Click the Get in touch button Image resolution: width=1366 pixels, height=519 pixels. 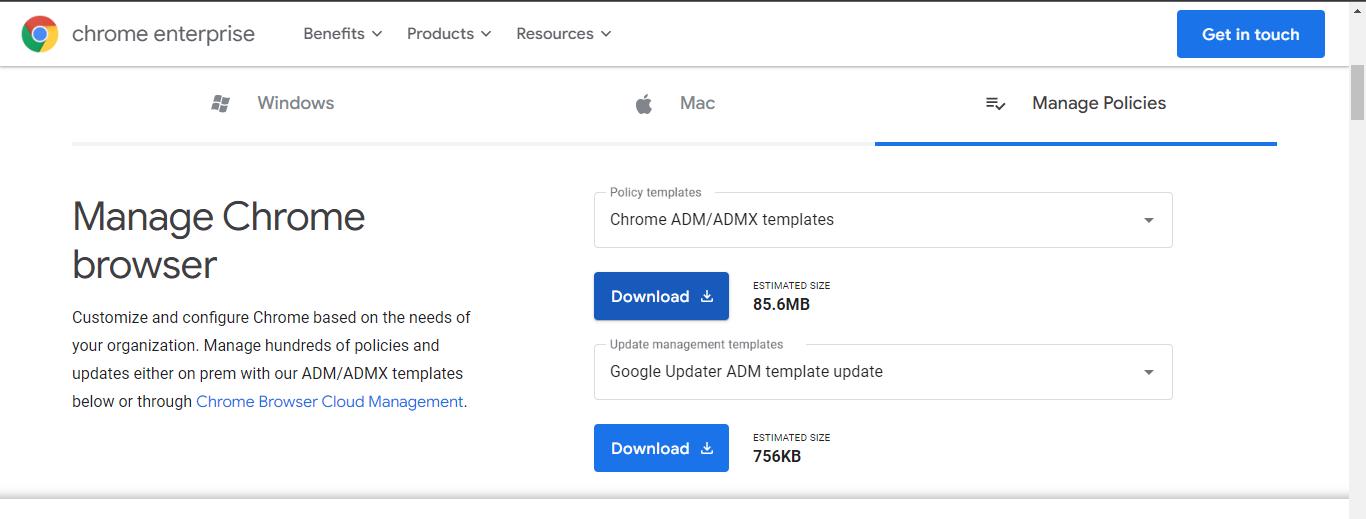click(1251, 34)
